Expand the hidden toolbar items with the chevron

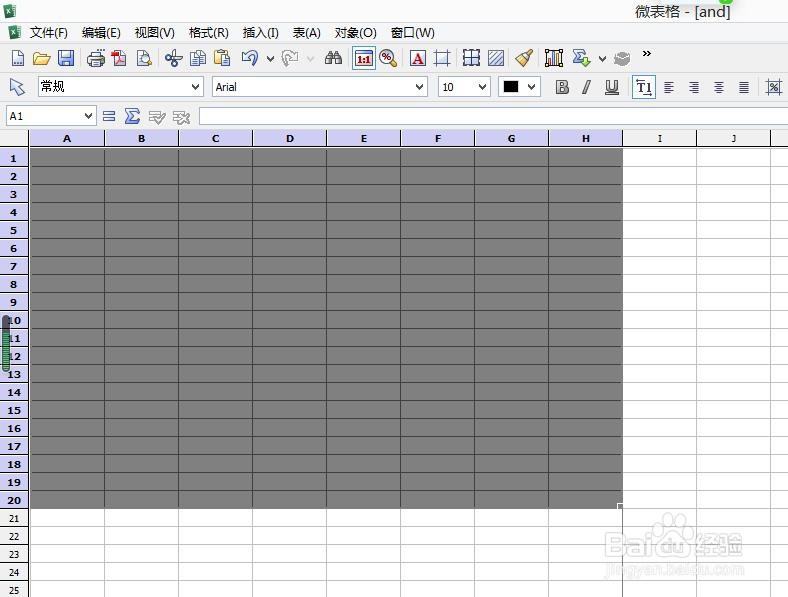pos(647,53)
